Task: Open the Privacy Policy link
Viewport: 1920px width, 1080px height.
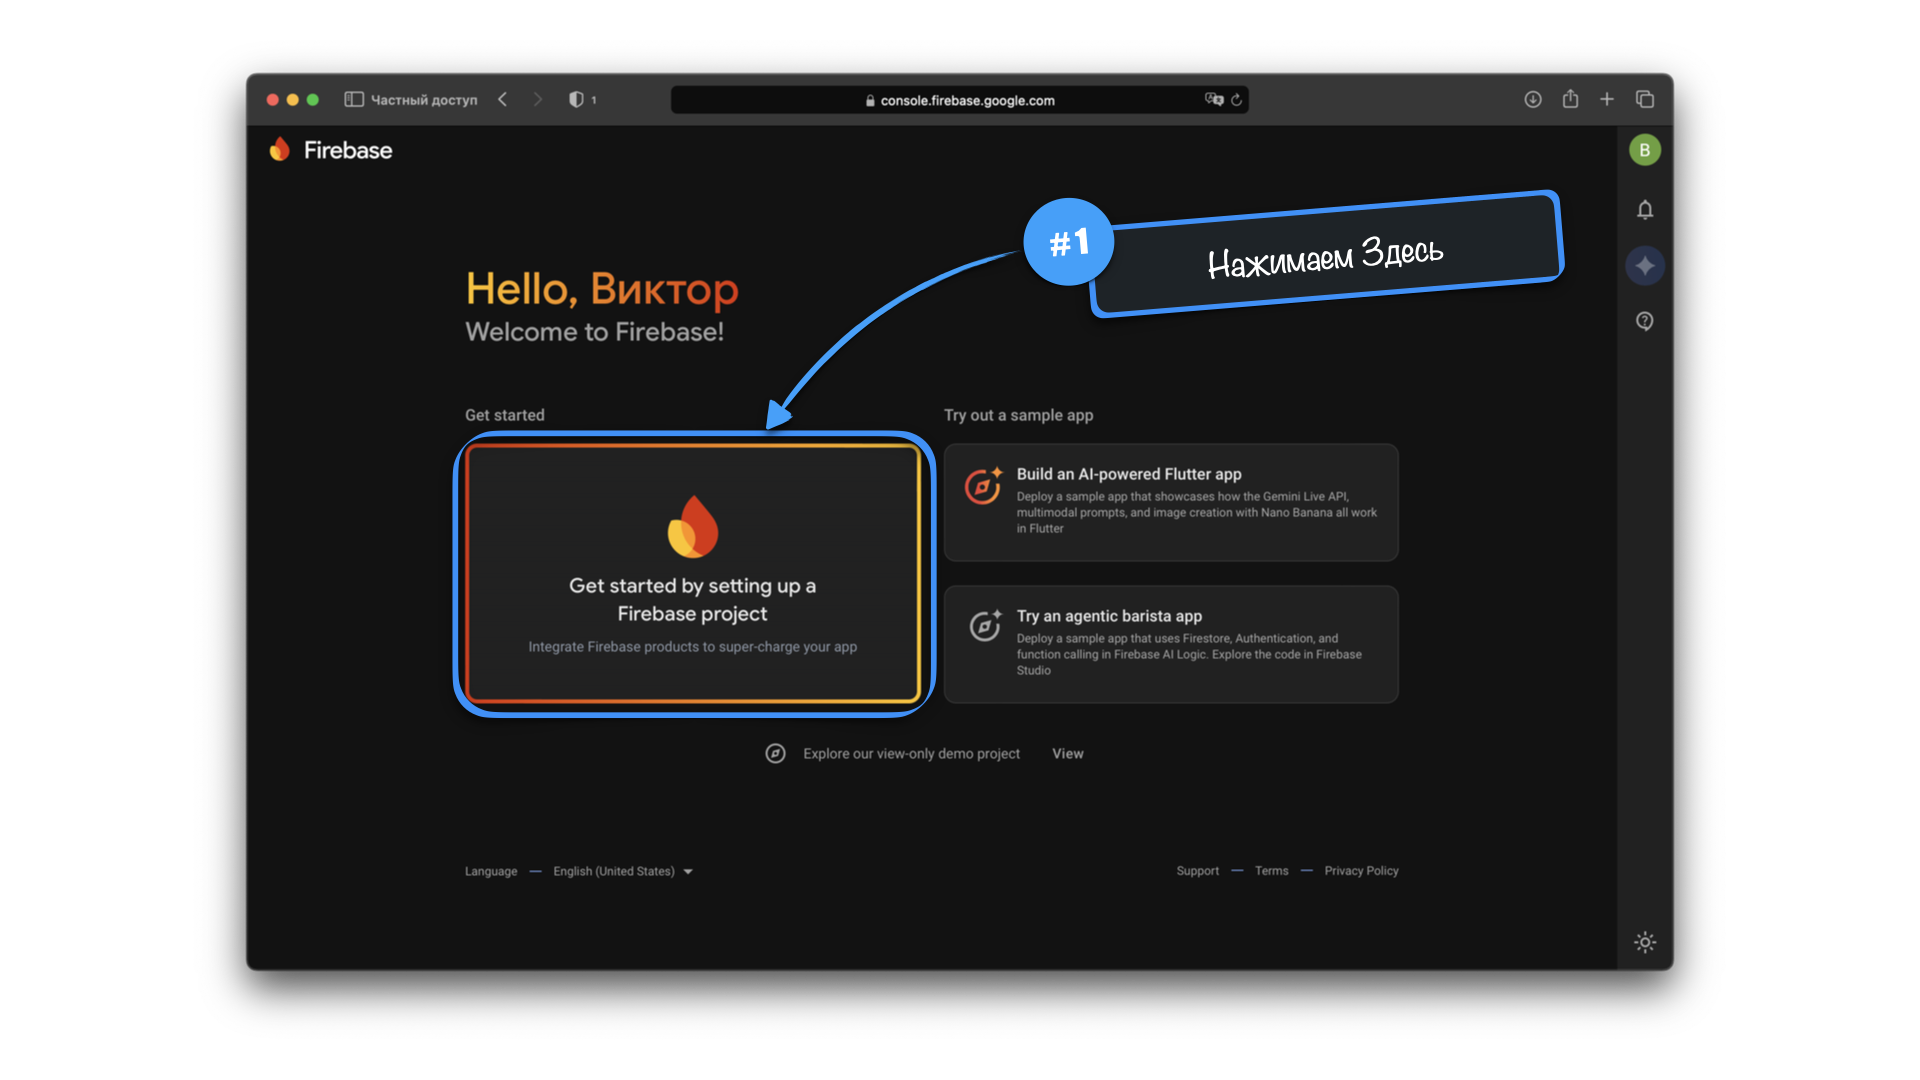Action: click(x=1361, y=871)
